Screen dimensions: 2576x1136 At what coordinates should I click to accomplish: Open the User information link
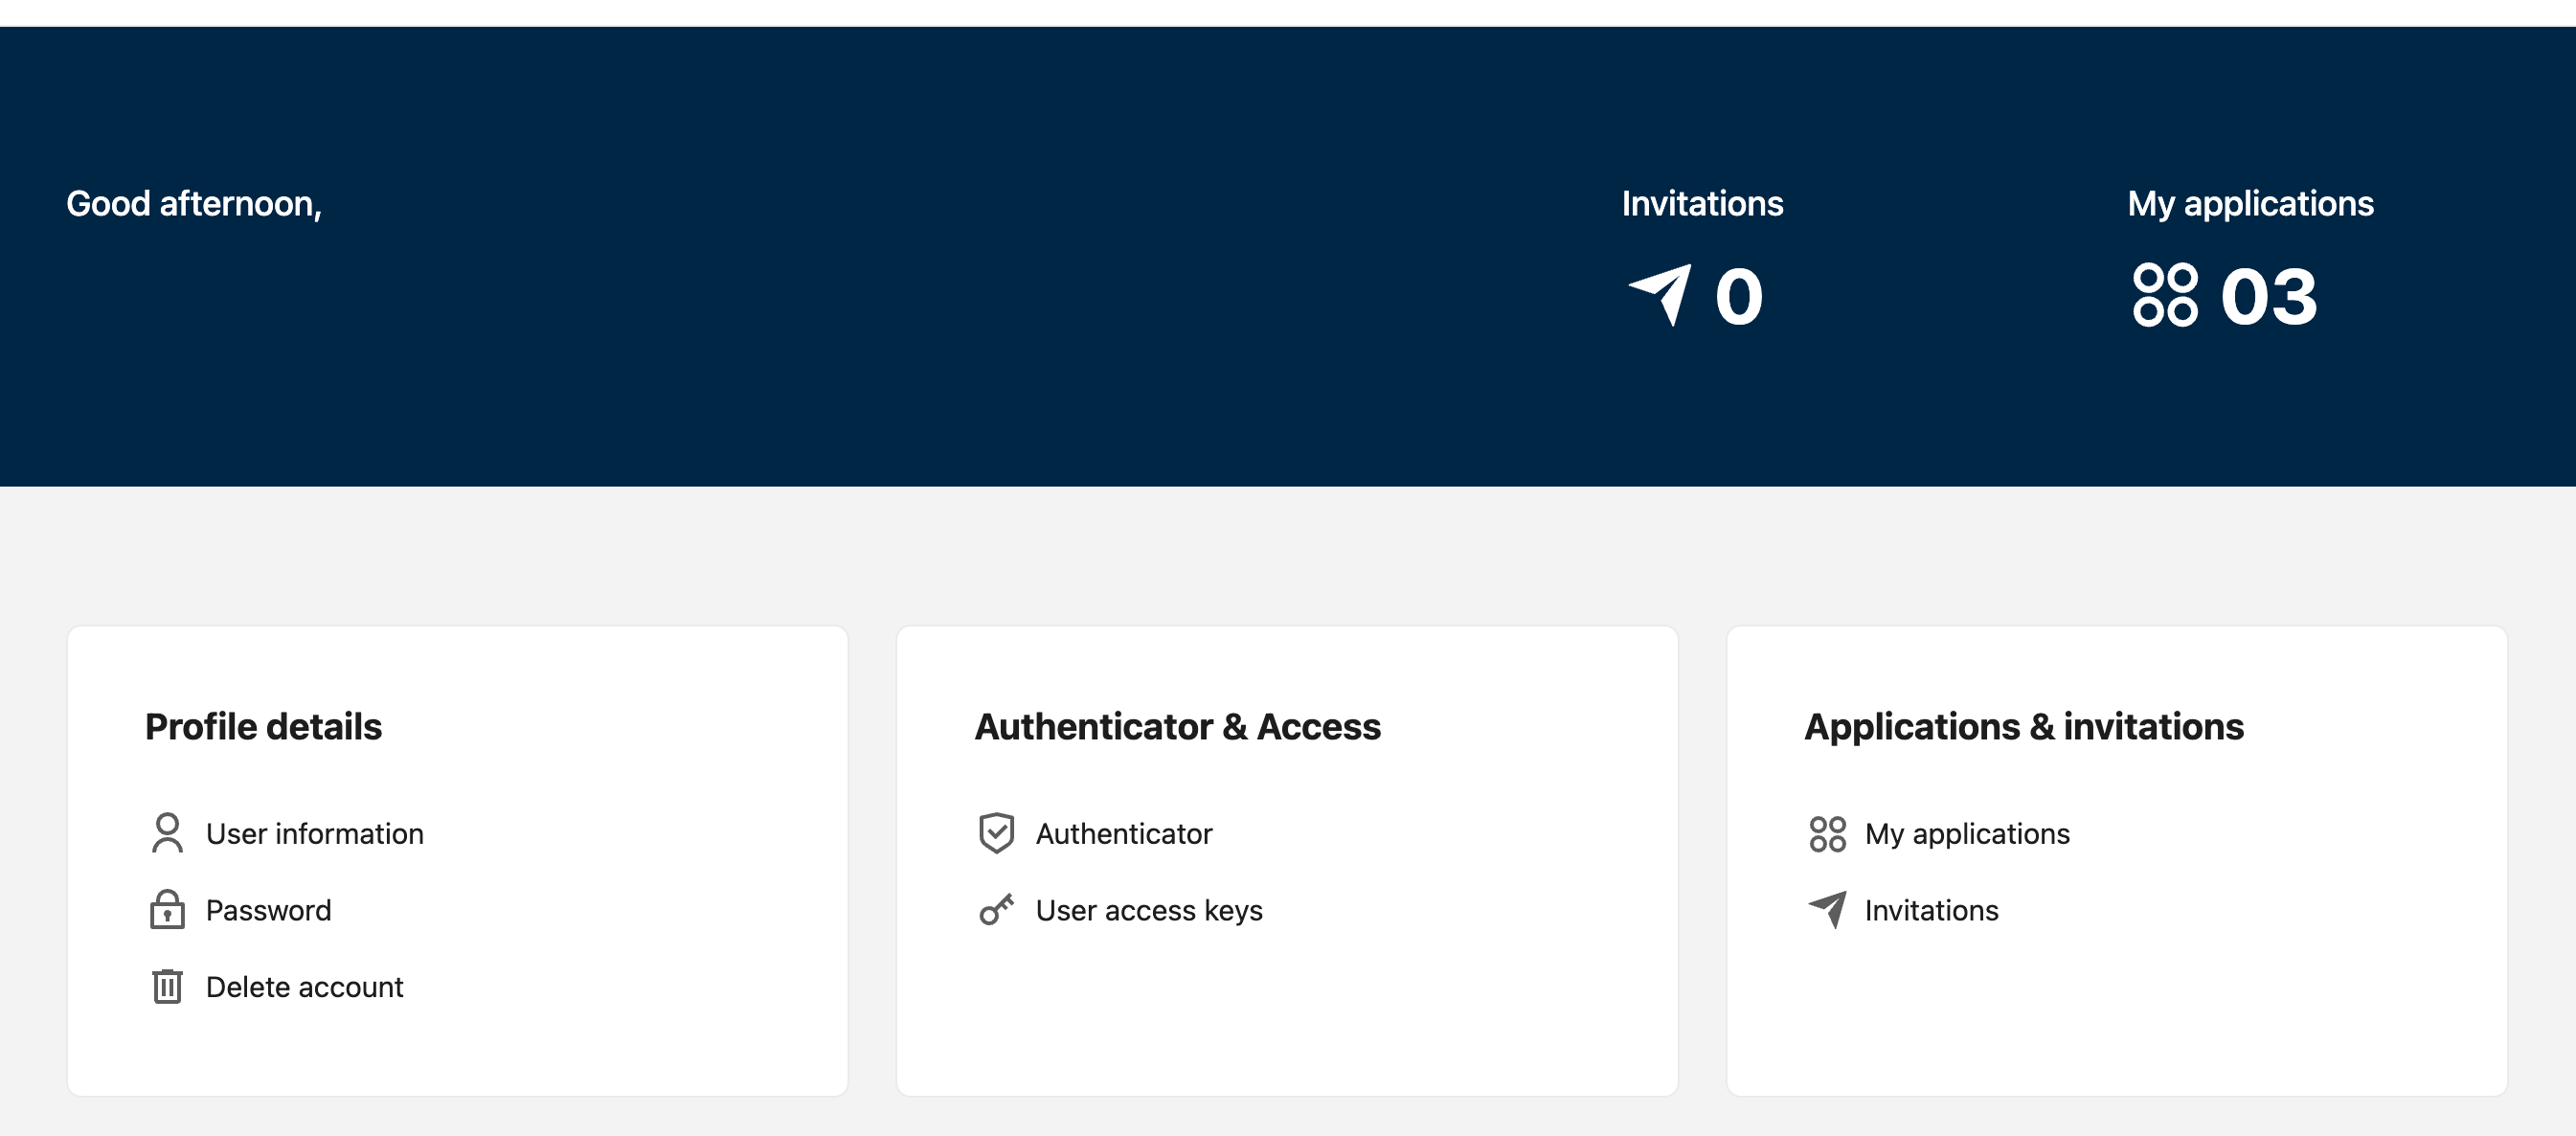314,834
